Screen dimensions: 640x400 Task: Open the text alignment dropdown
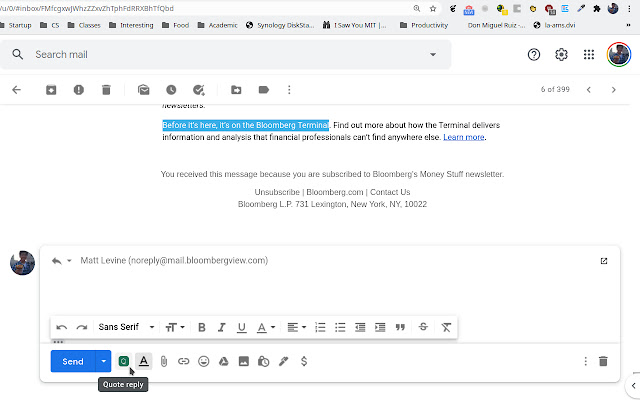(297, 327)
